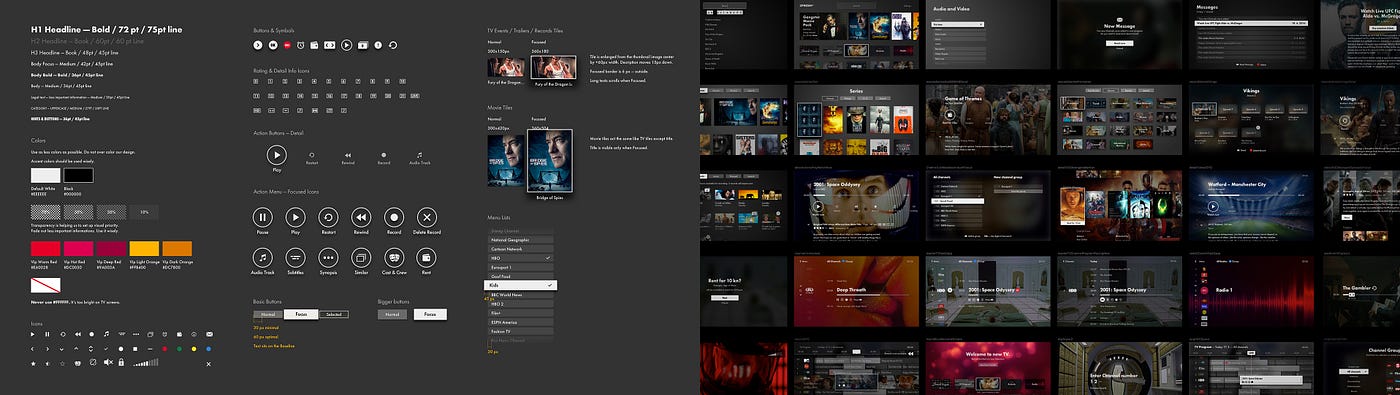Click the 10% transparency swatch

click(x=144, y=212)
